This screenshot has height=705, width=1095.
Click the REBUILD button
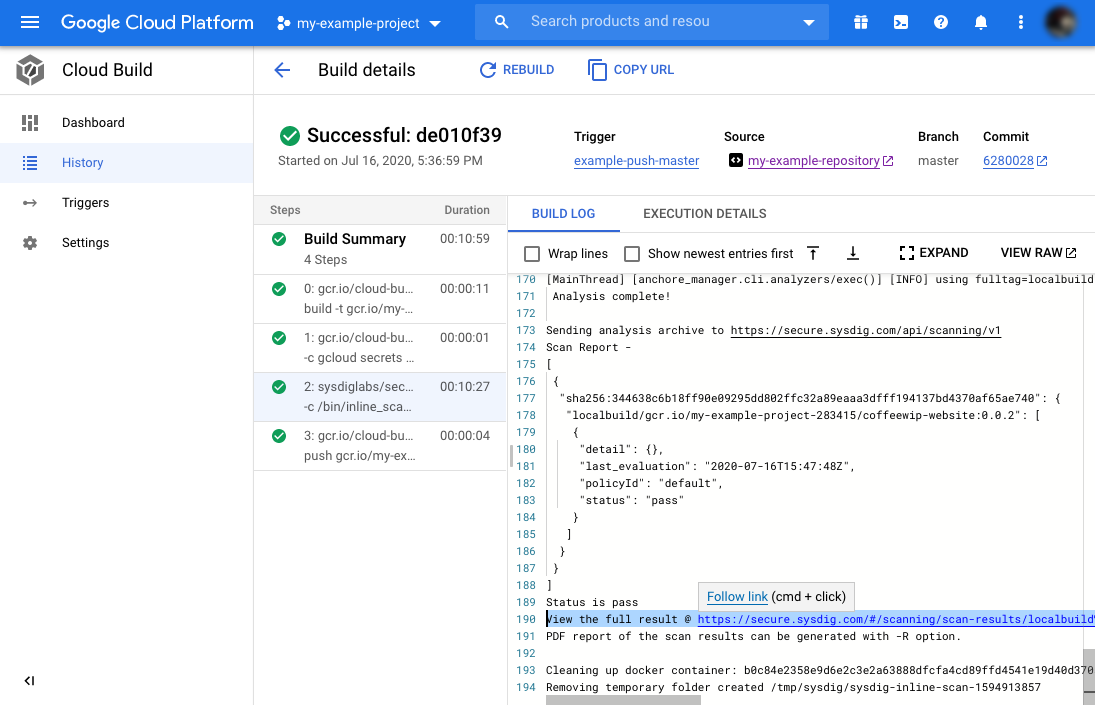[x=517, y=70]
